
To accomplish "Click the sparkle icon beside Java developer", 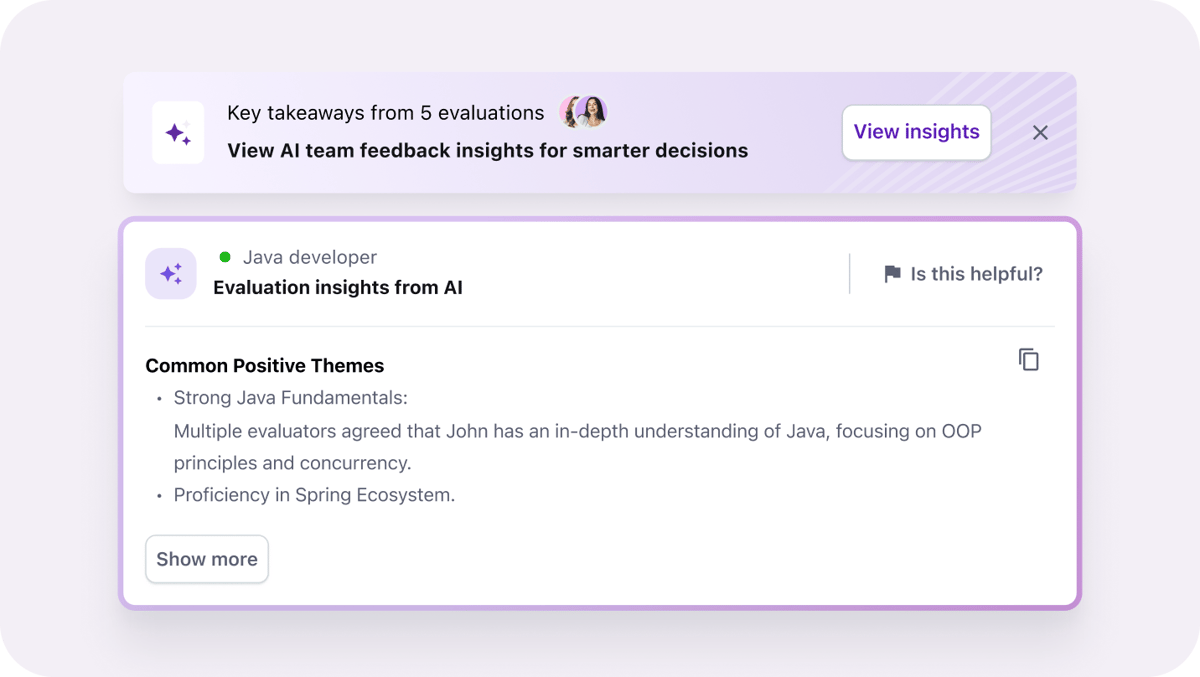I will tap(171, 273).
